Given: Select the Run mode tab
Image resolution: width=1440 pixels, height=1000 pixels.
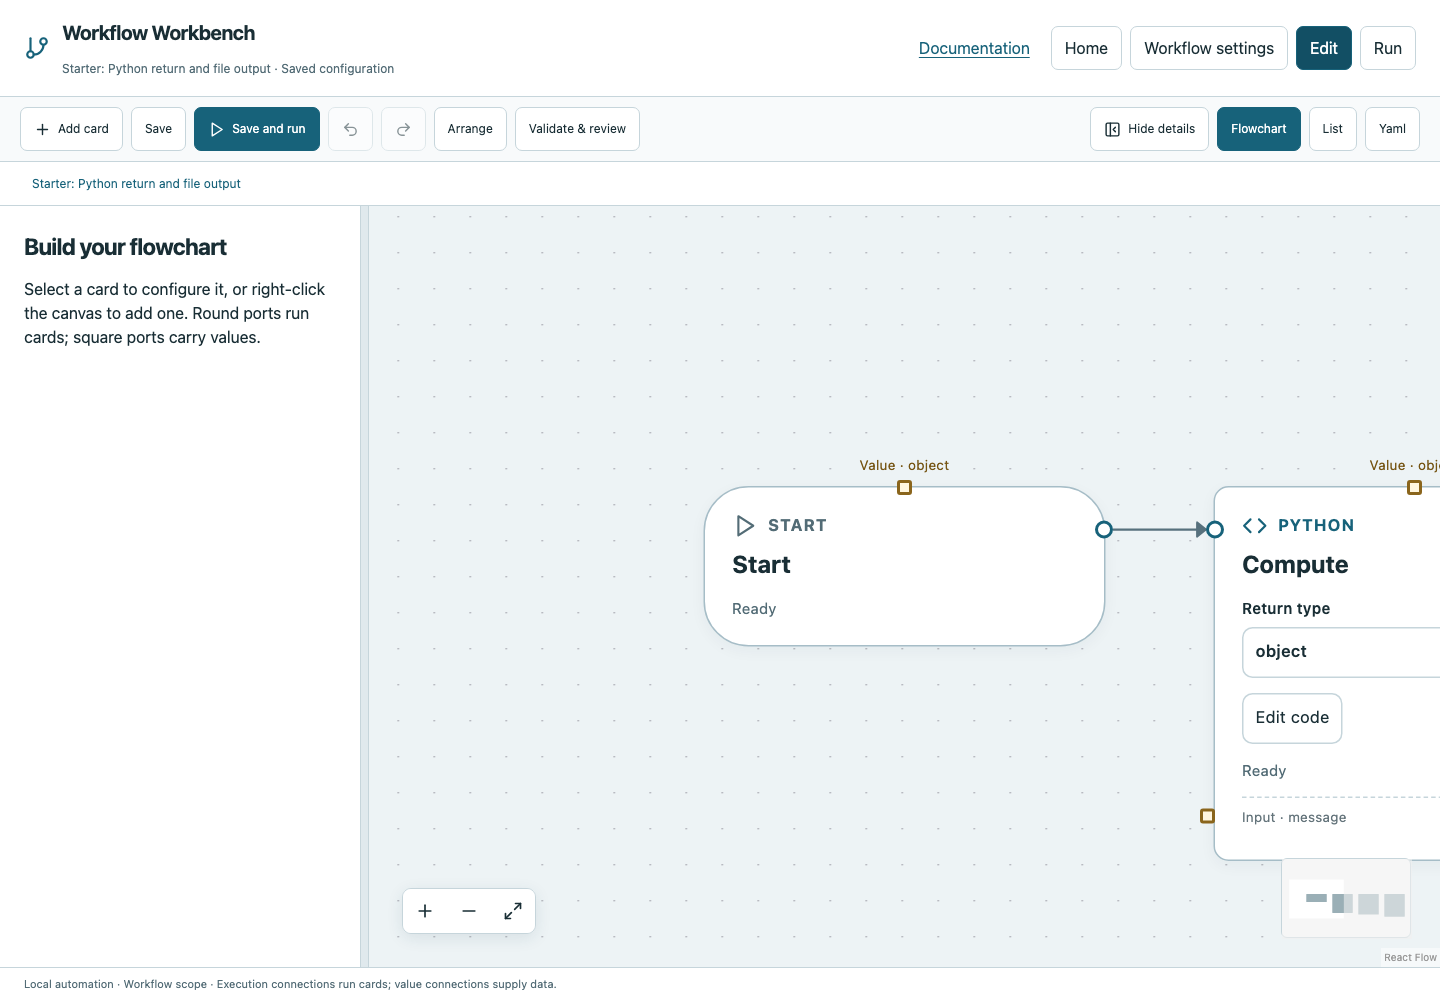Looking at the screenshot, I should [1387, 48].
